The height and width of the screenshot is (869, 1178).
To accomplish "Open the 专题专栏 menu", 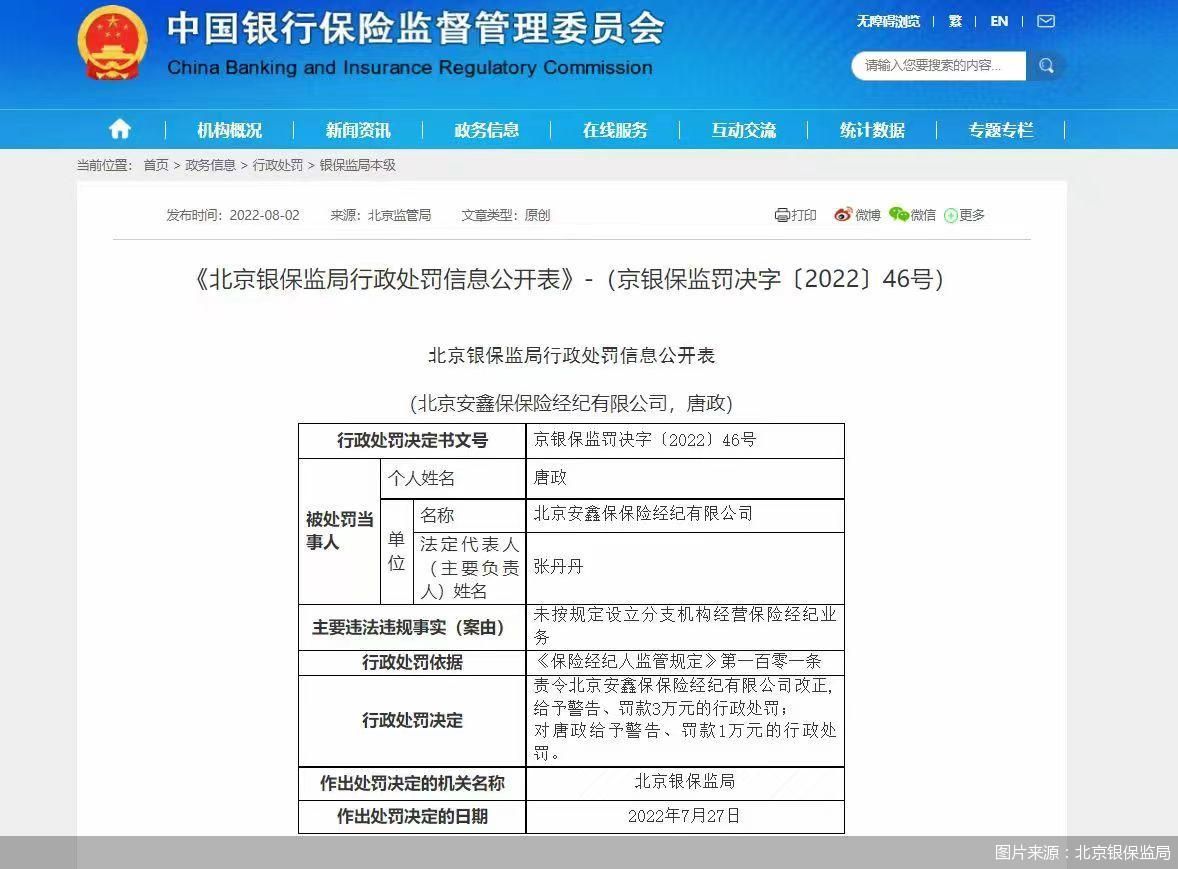I will tap(1000, 130).
